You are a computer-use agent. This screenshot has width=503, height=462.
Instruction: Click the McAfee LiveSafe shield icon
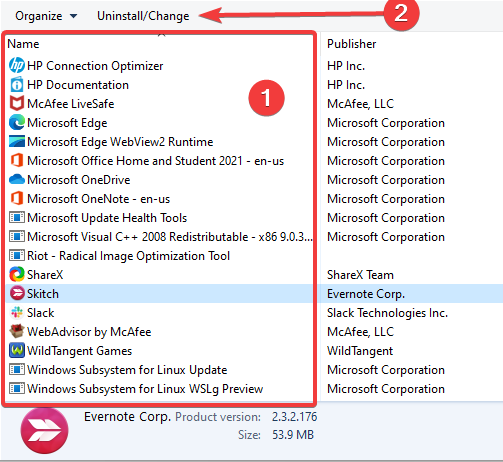[17, 104]
